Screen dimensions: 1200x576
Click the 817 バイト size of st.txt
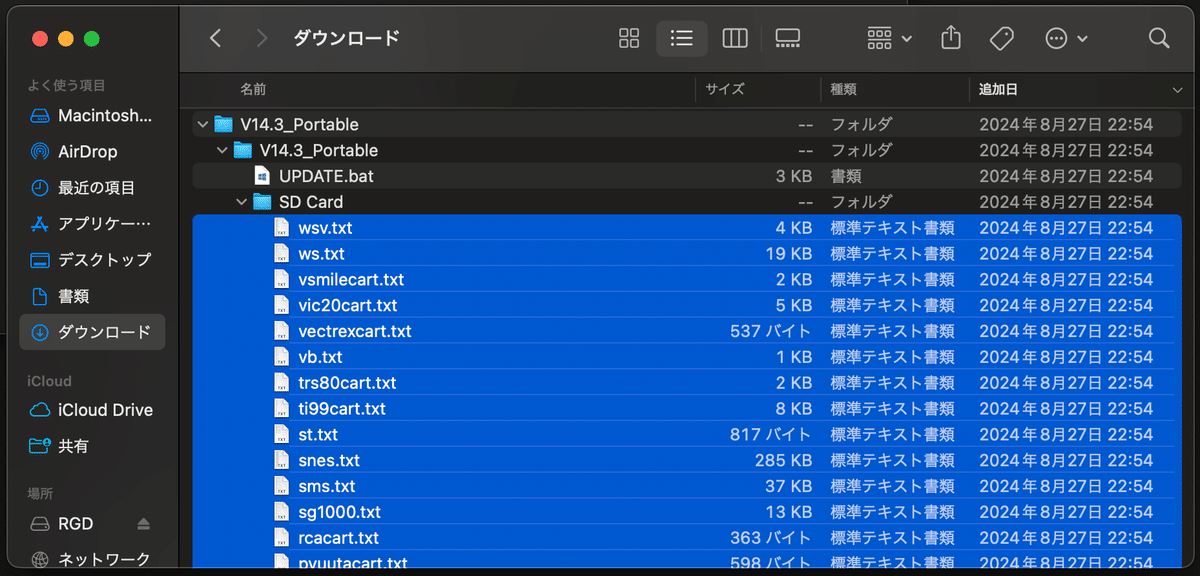(771, 435)
